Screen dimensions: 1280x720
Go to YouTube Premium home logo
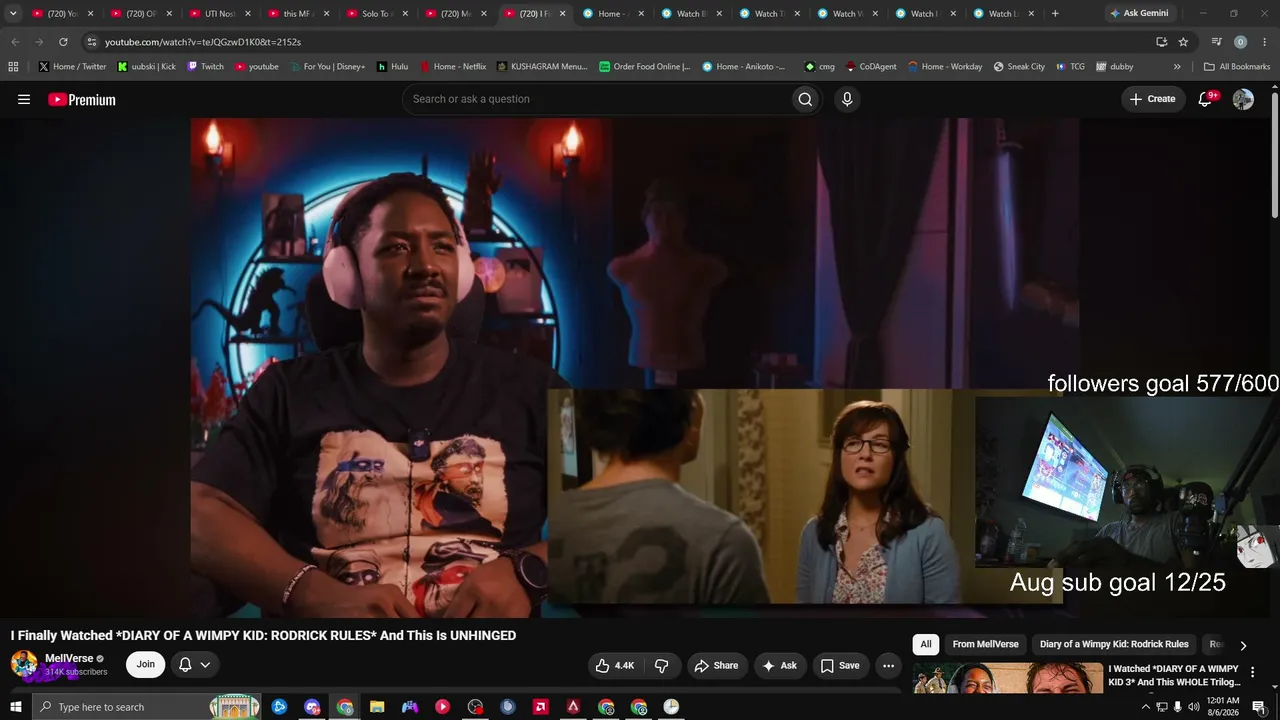coord(82,99)
